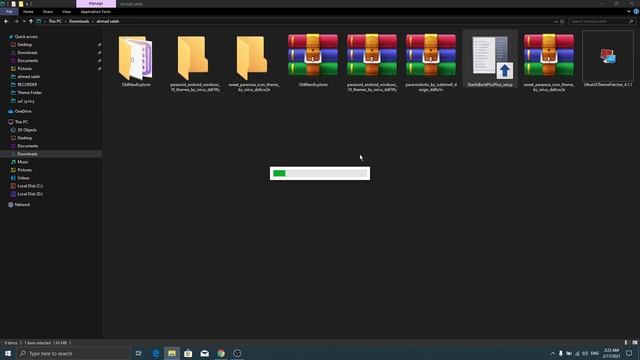This screenshot has height=360, width=640.
Task: Open the File menu
Action: click(9, 11)
